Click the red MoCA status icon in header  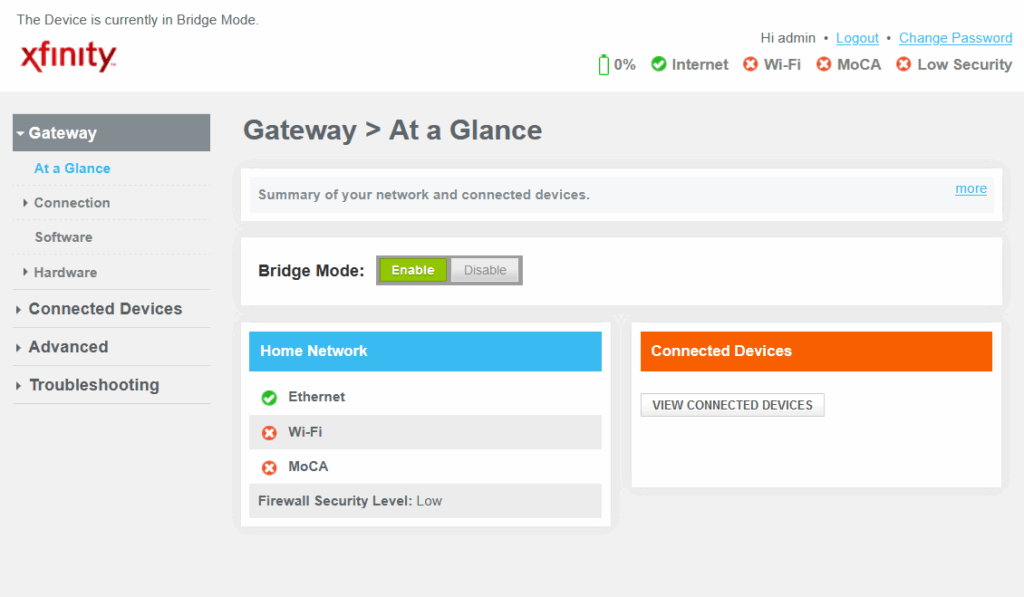(x=824, y=64)
